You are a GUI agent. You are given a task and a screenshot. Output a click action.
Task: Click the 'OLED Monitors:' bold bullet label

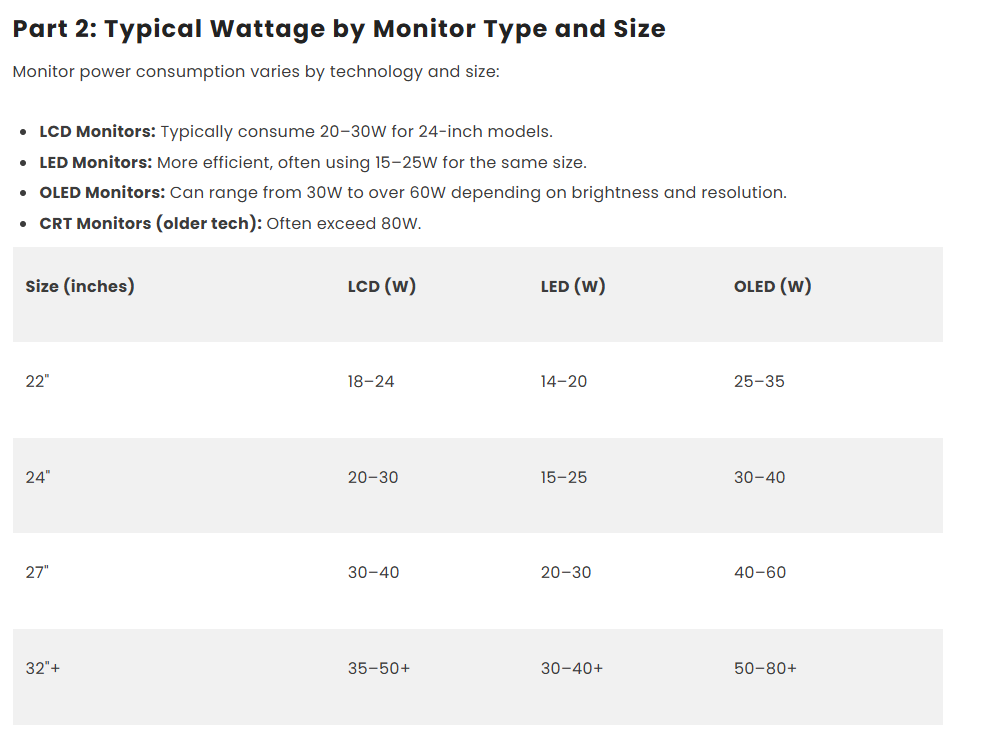(x=102, y=193)
